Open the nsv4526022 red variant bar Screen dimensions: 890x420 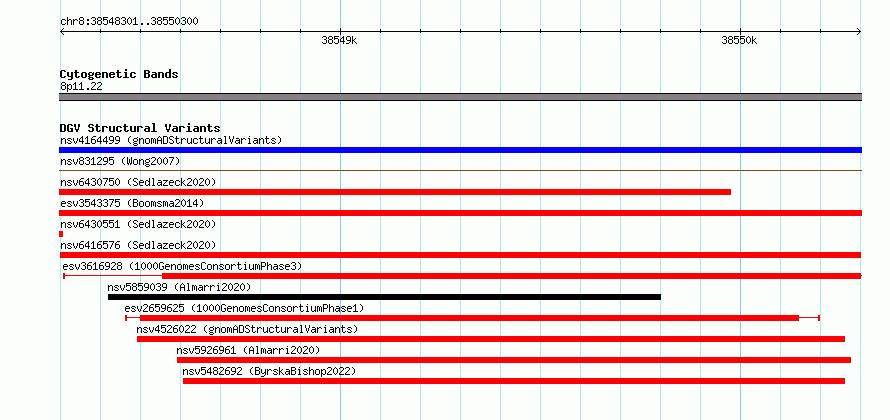pos(491,339)
